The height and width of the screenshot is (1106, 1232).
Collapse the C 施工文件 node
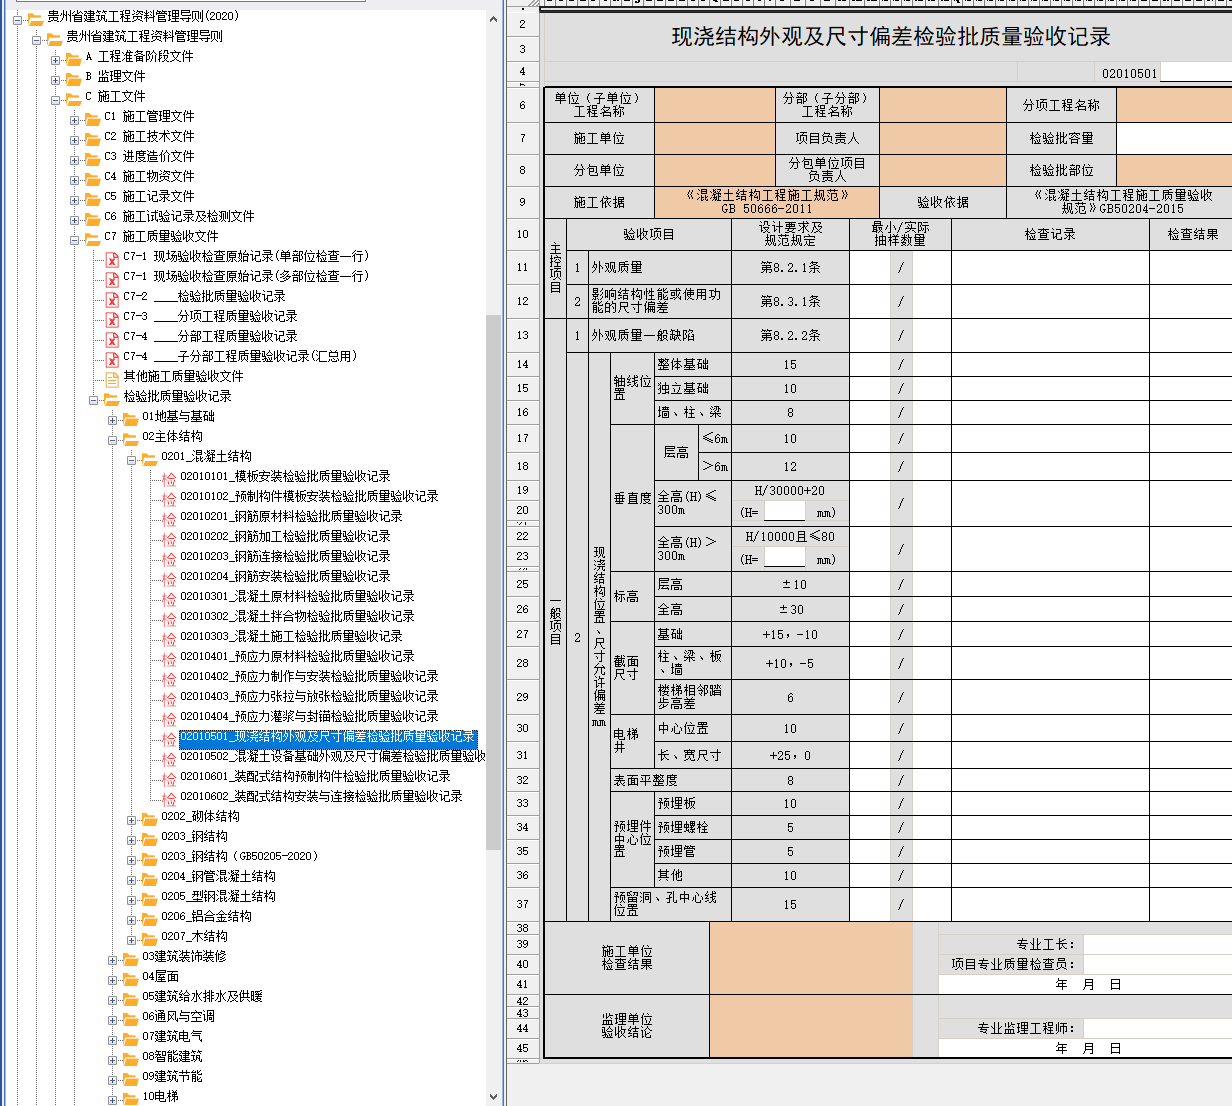click(56, 99)
